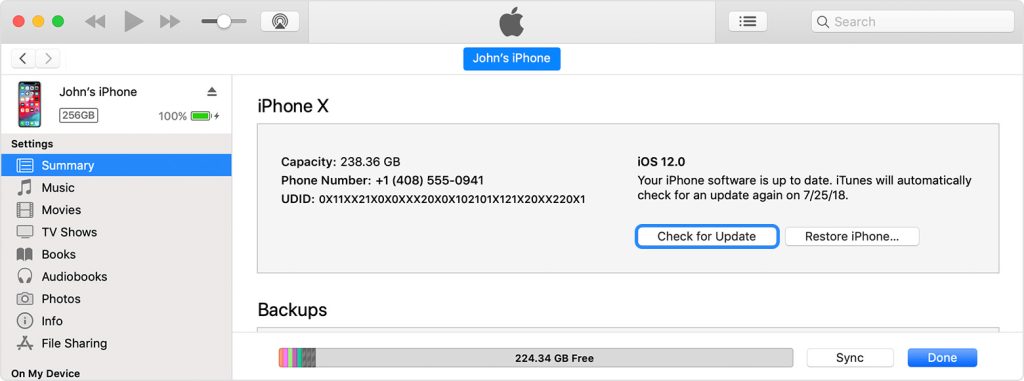Click the Books open-book icon
Image resolution: width=1024 pixels, height=381 pixels.
[x=25, y=254]
